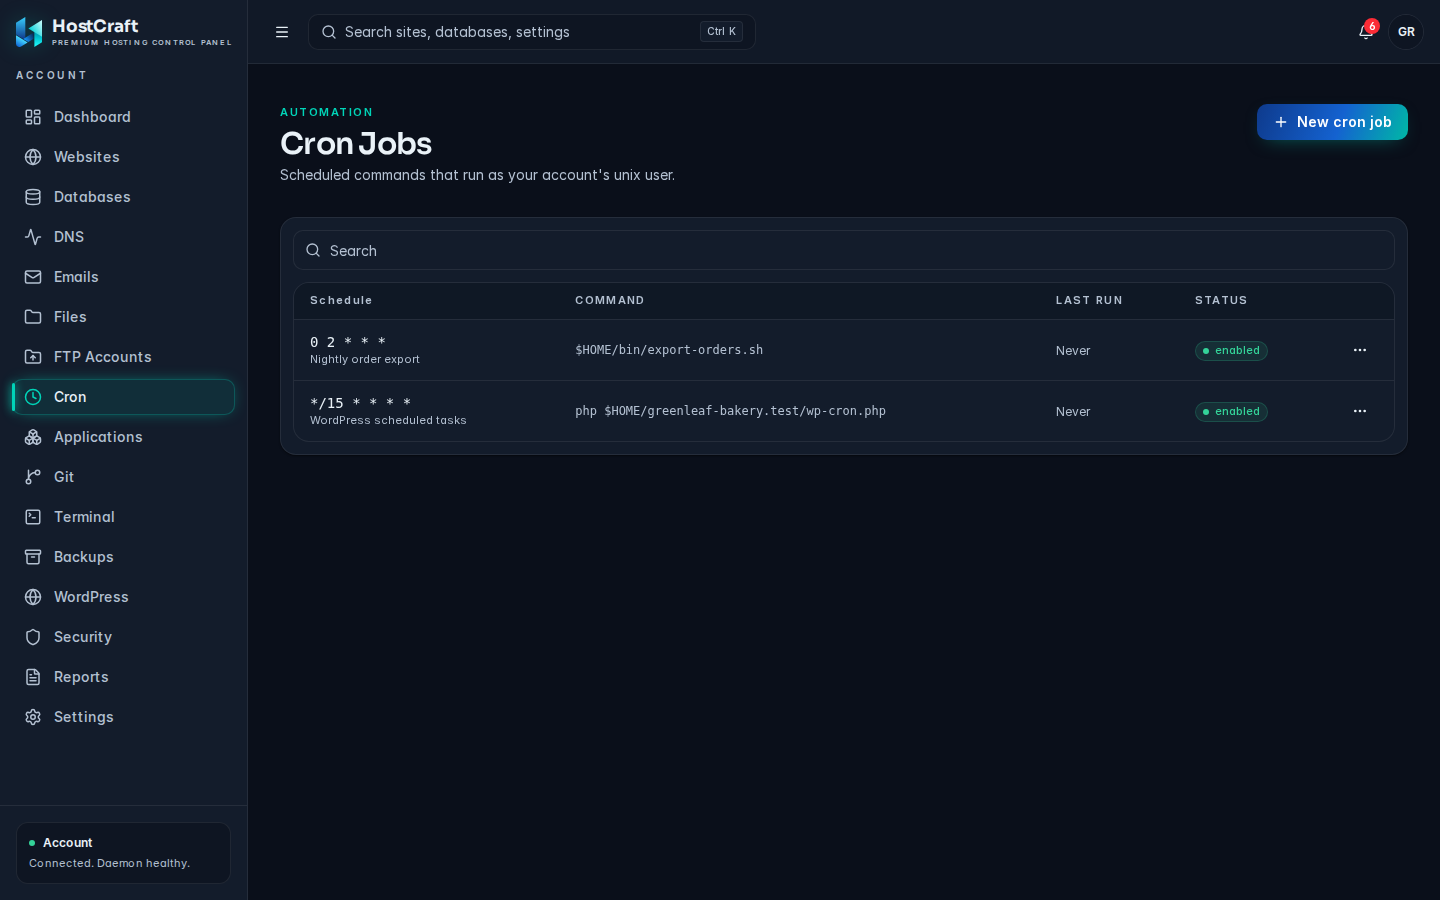The width and height of the screenshot is (1440, 900).
Task: Click the Cron clock icon in sidebar
Action: [x=33, y=397]
